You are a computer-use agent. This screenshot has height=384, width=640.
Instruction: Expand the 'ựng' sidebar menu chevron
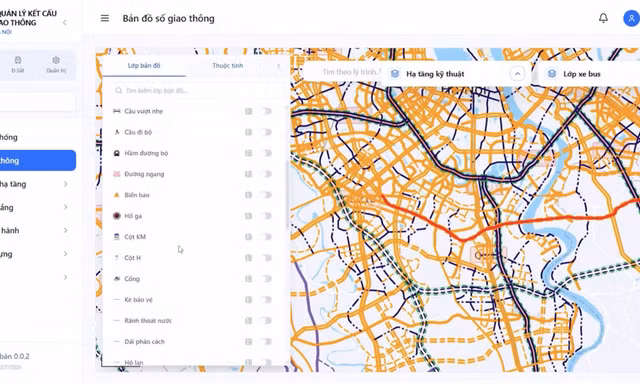pos(65,254)
